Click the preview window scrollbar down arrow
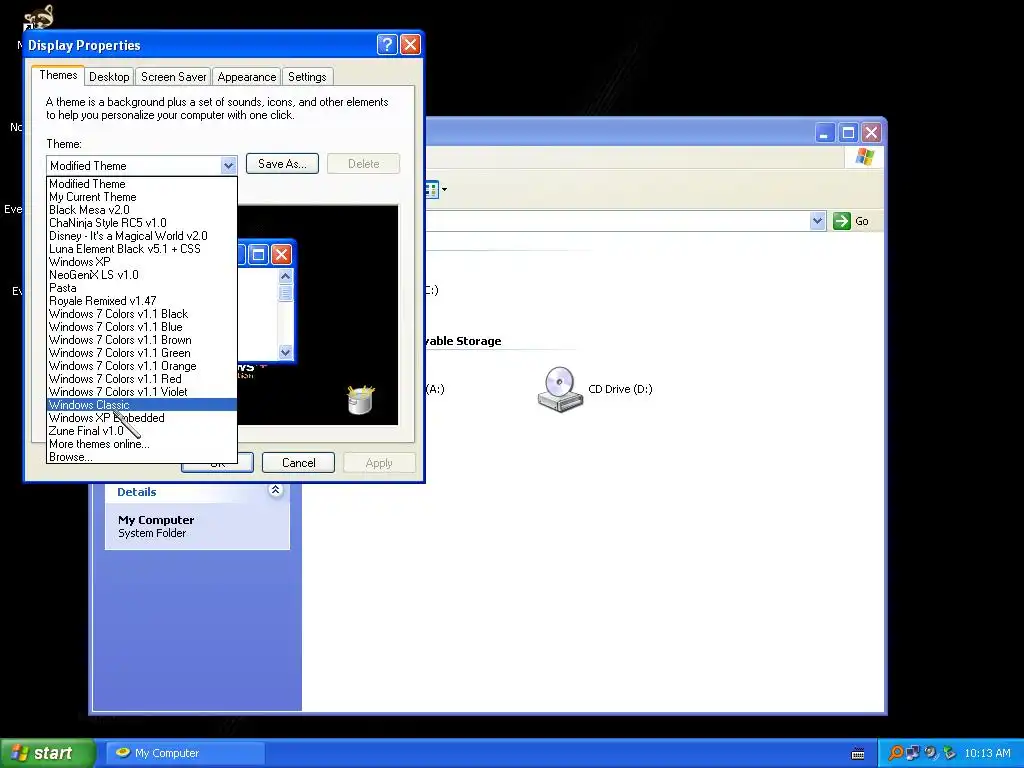Viewport: 1024px width, 768px height. [285, 352]
